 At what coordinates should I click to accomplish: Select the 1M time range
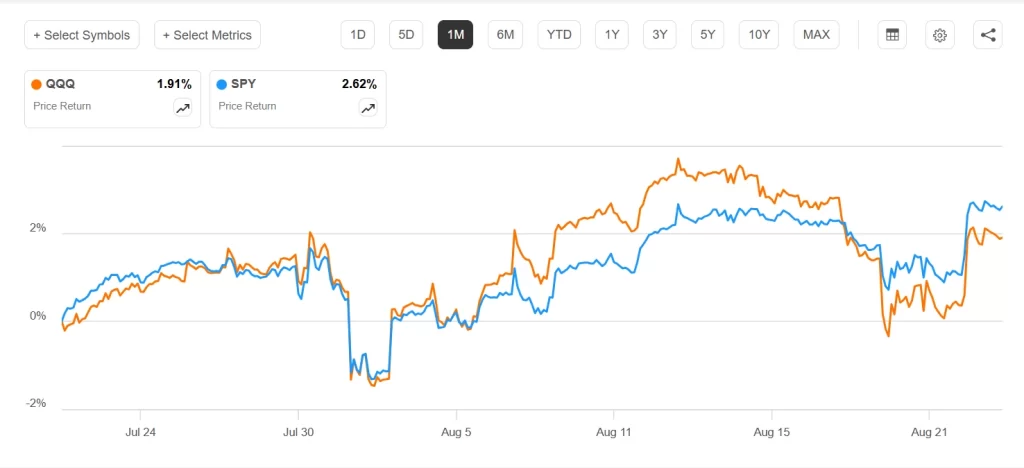(x=455, y=35)
